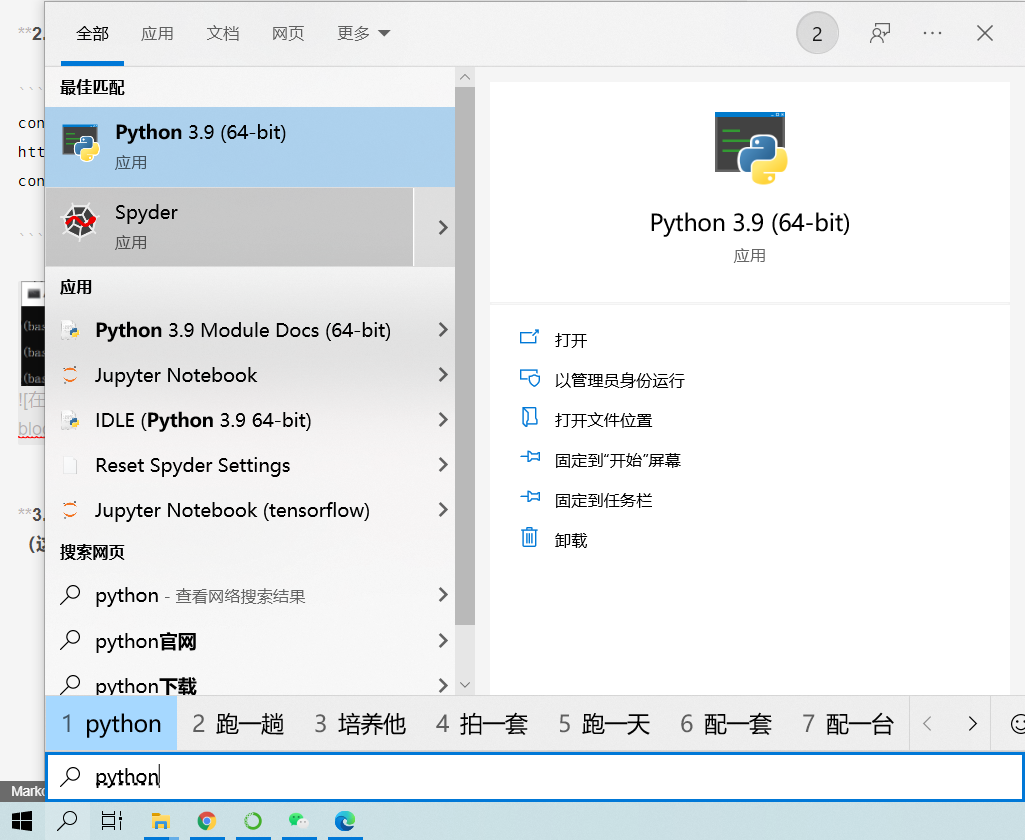Click results list scrollbar up arrow
The width and height of the screenshot is (1025, 840).
point(465,77)
